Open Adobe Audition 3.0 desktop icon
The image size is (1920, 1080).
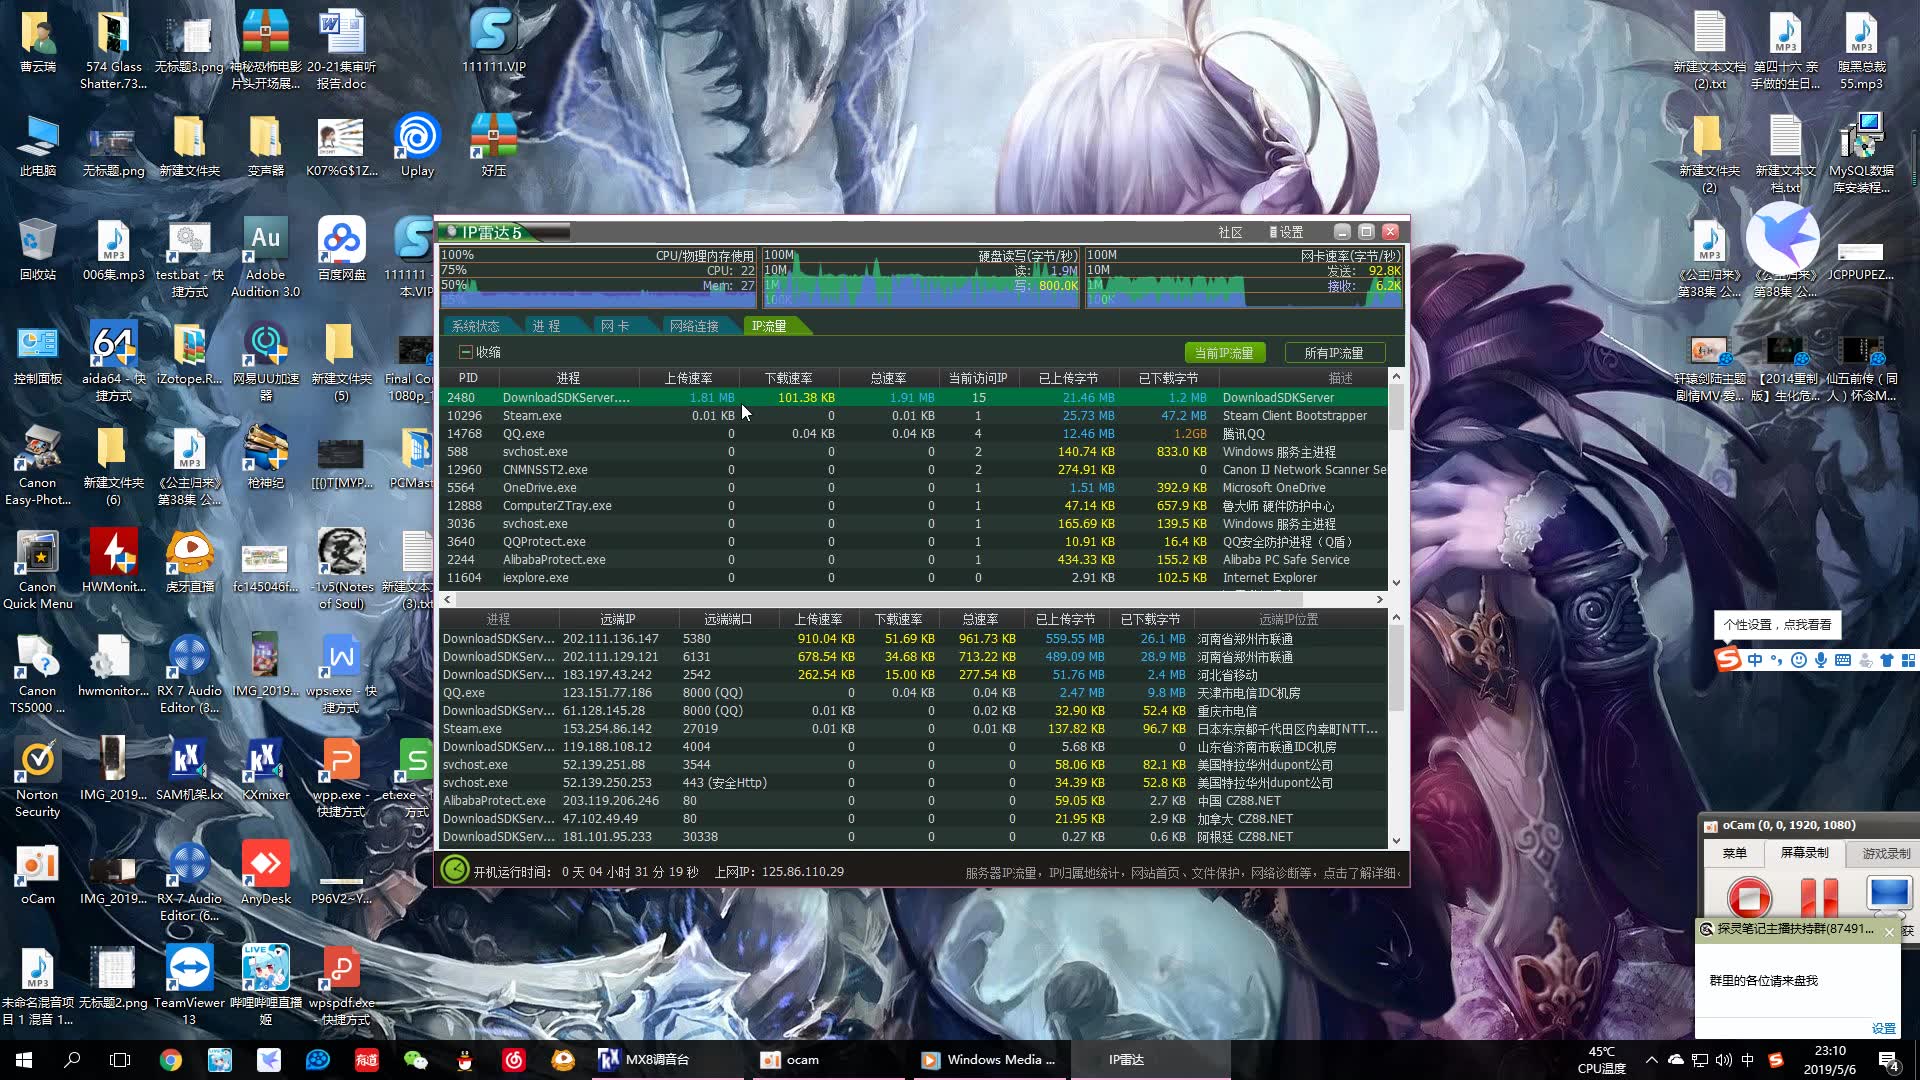(x=265, y=257)
